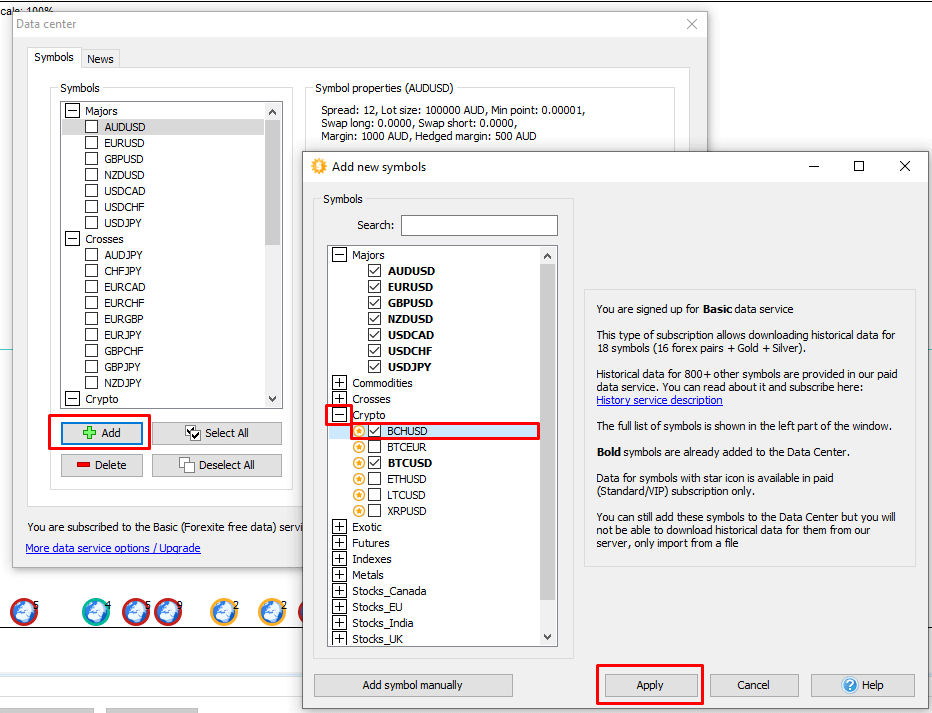
Task: Check the AUDUSD box in Data center list
Action: [x=92, y=127]
